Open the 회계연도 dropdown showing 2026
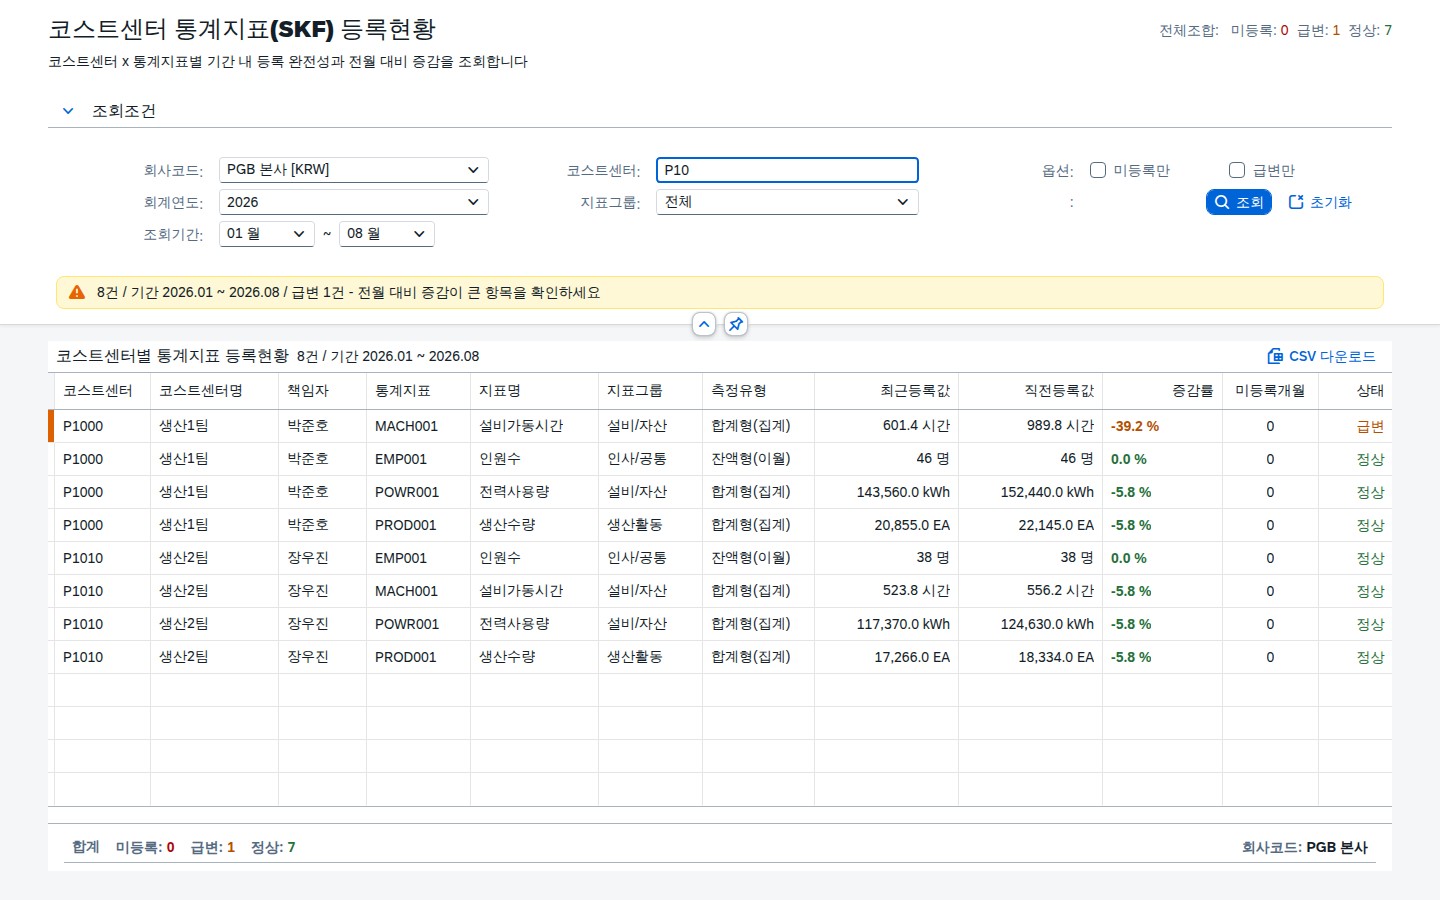 point(354,202)
